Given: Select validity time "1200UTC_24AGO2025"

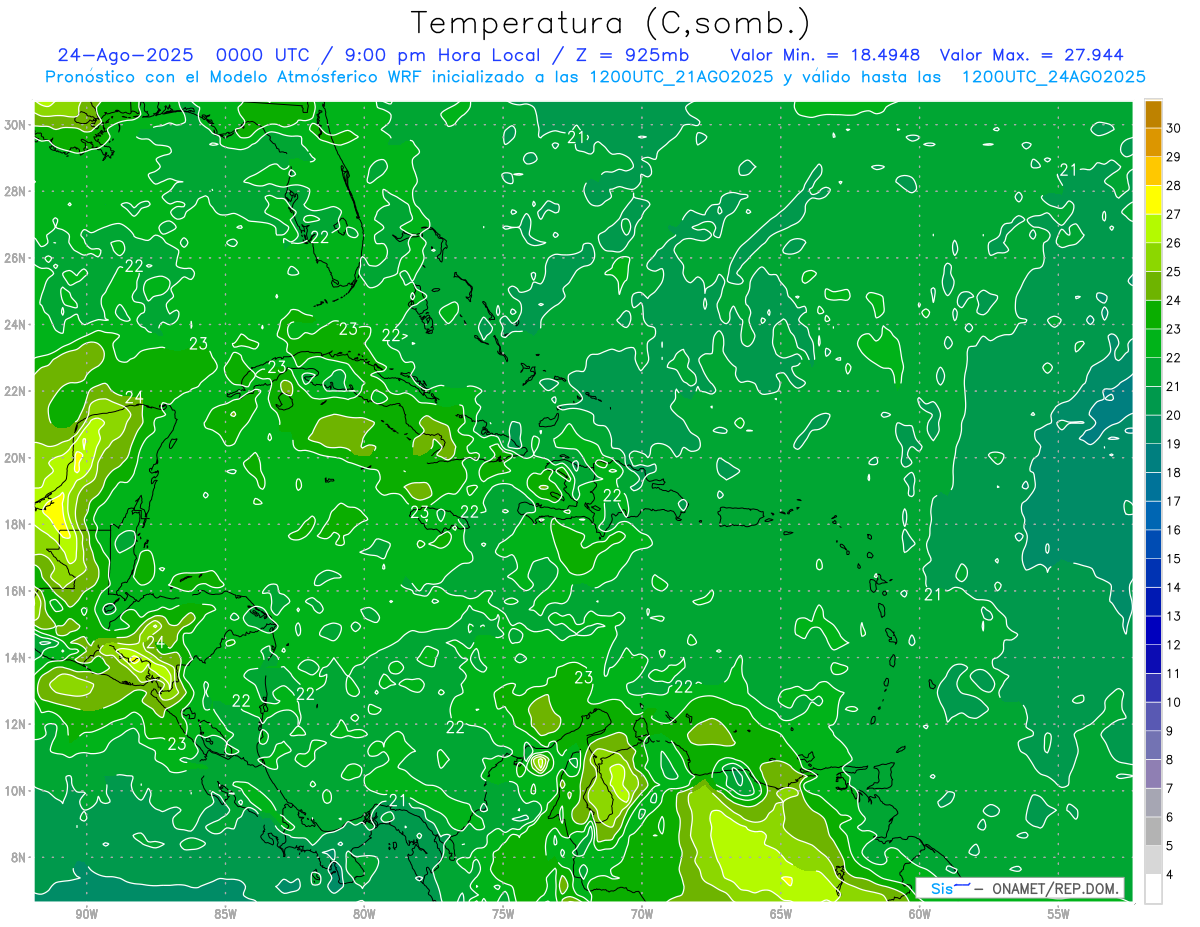Looking at the screenshot, I should [1053, 77].
